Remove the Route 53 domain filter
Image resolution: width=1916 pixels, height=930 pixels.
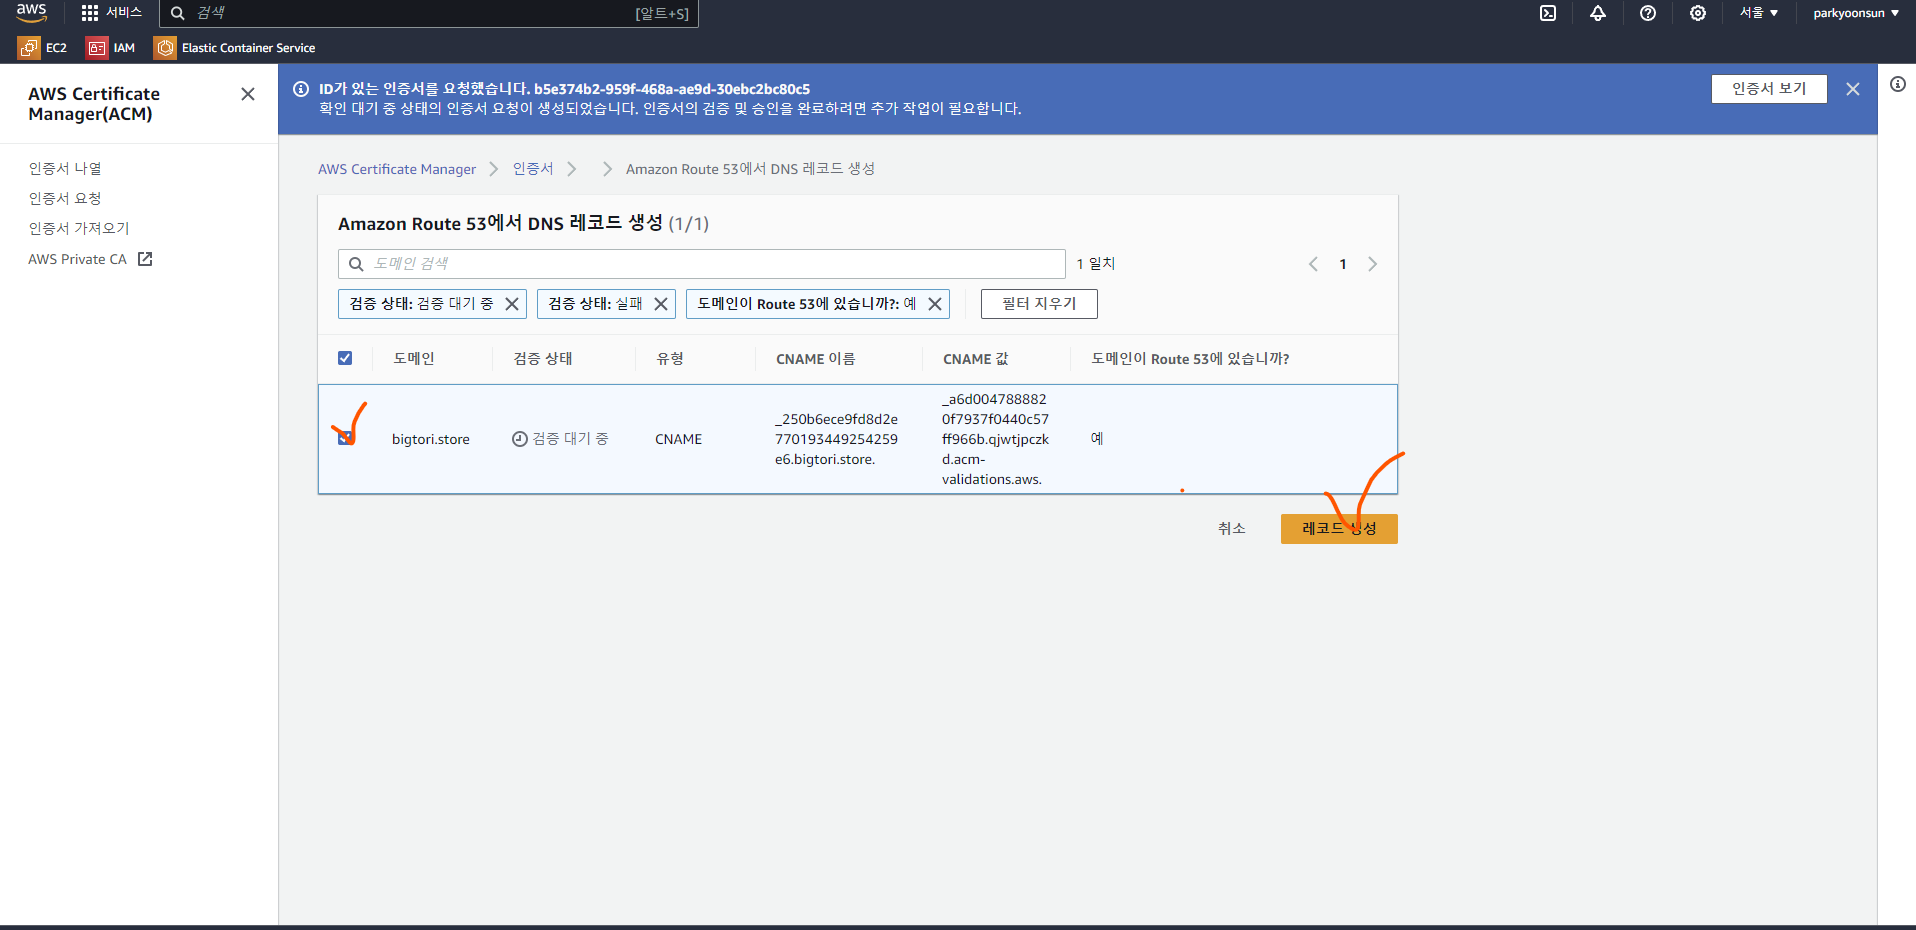click(935, 304)
